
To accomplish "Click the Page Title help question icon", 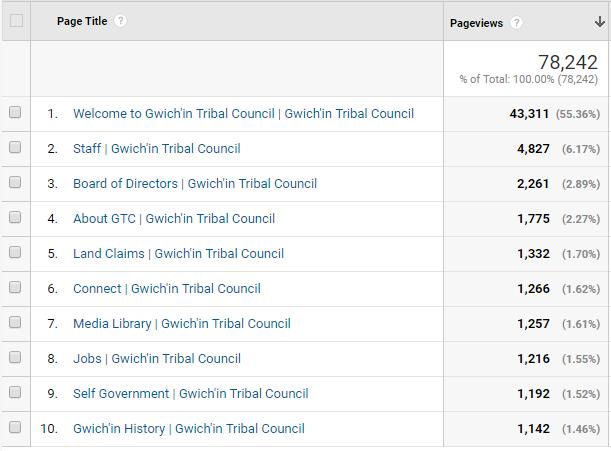I will [120, 21].
